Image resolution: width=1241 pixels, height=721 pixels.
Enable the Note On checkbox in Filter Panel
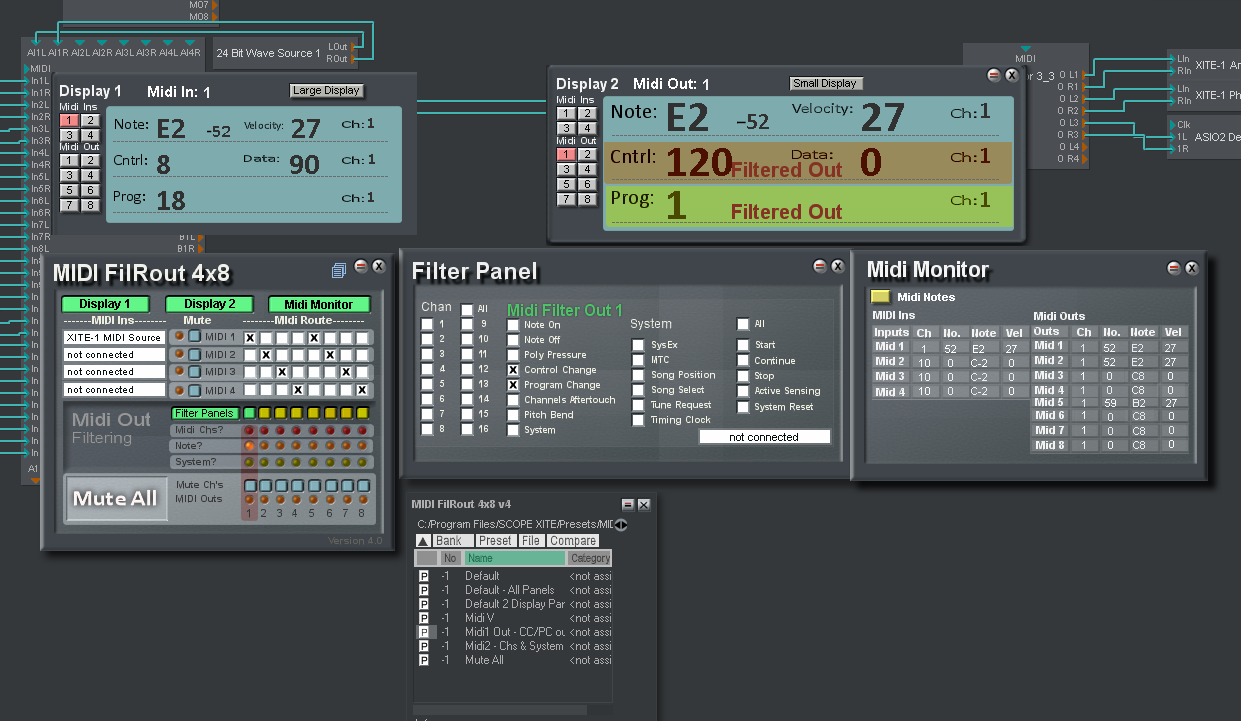pyautogui.click(x=515, y=325)
